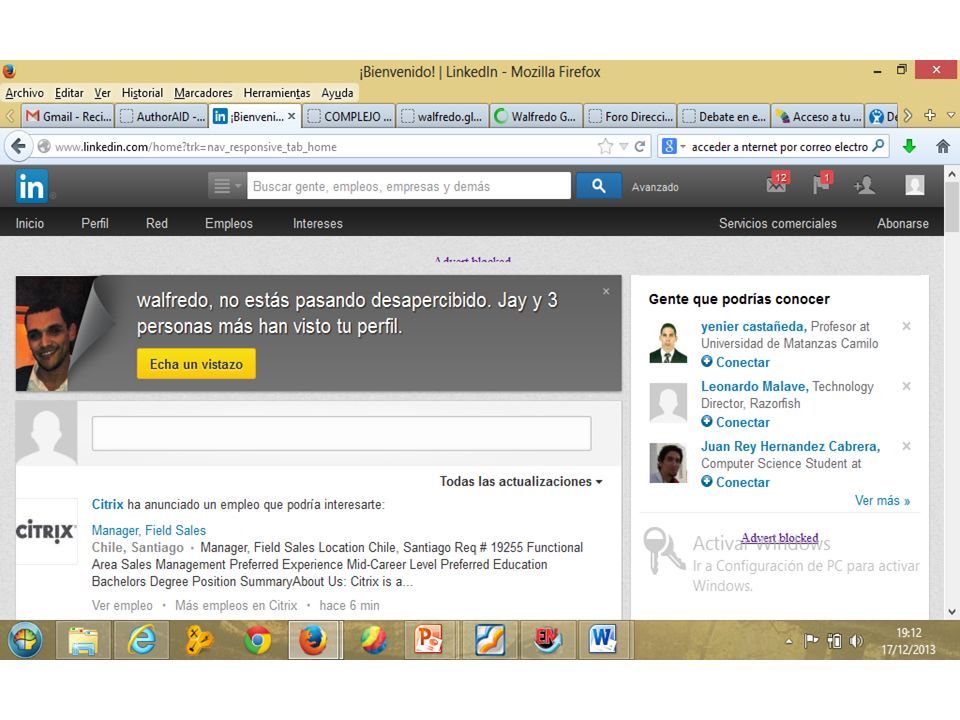Viewport: 960px width, 720px height.
Task: Open File Explorer from taskbar
Action: tap(83, 640)
